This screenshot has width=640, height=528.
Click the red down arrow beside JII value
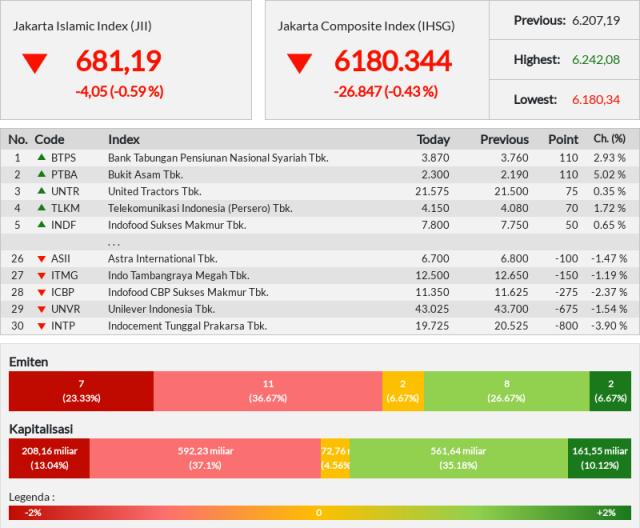pyautogui.click(x=35, y=64)
